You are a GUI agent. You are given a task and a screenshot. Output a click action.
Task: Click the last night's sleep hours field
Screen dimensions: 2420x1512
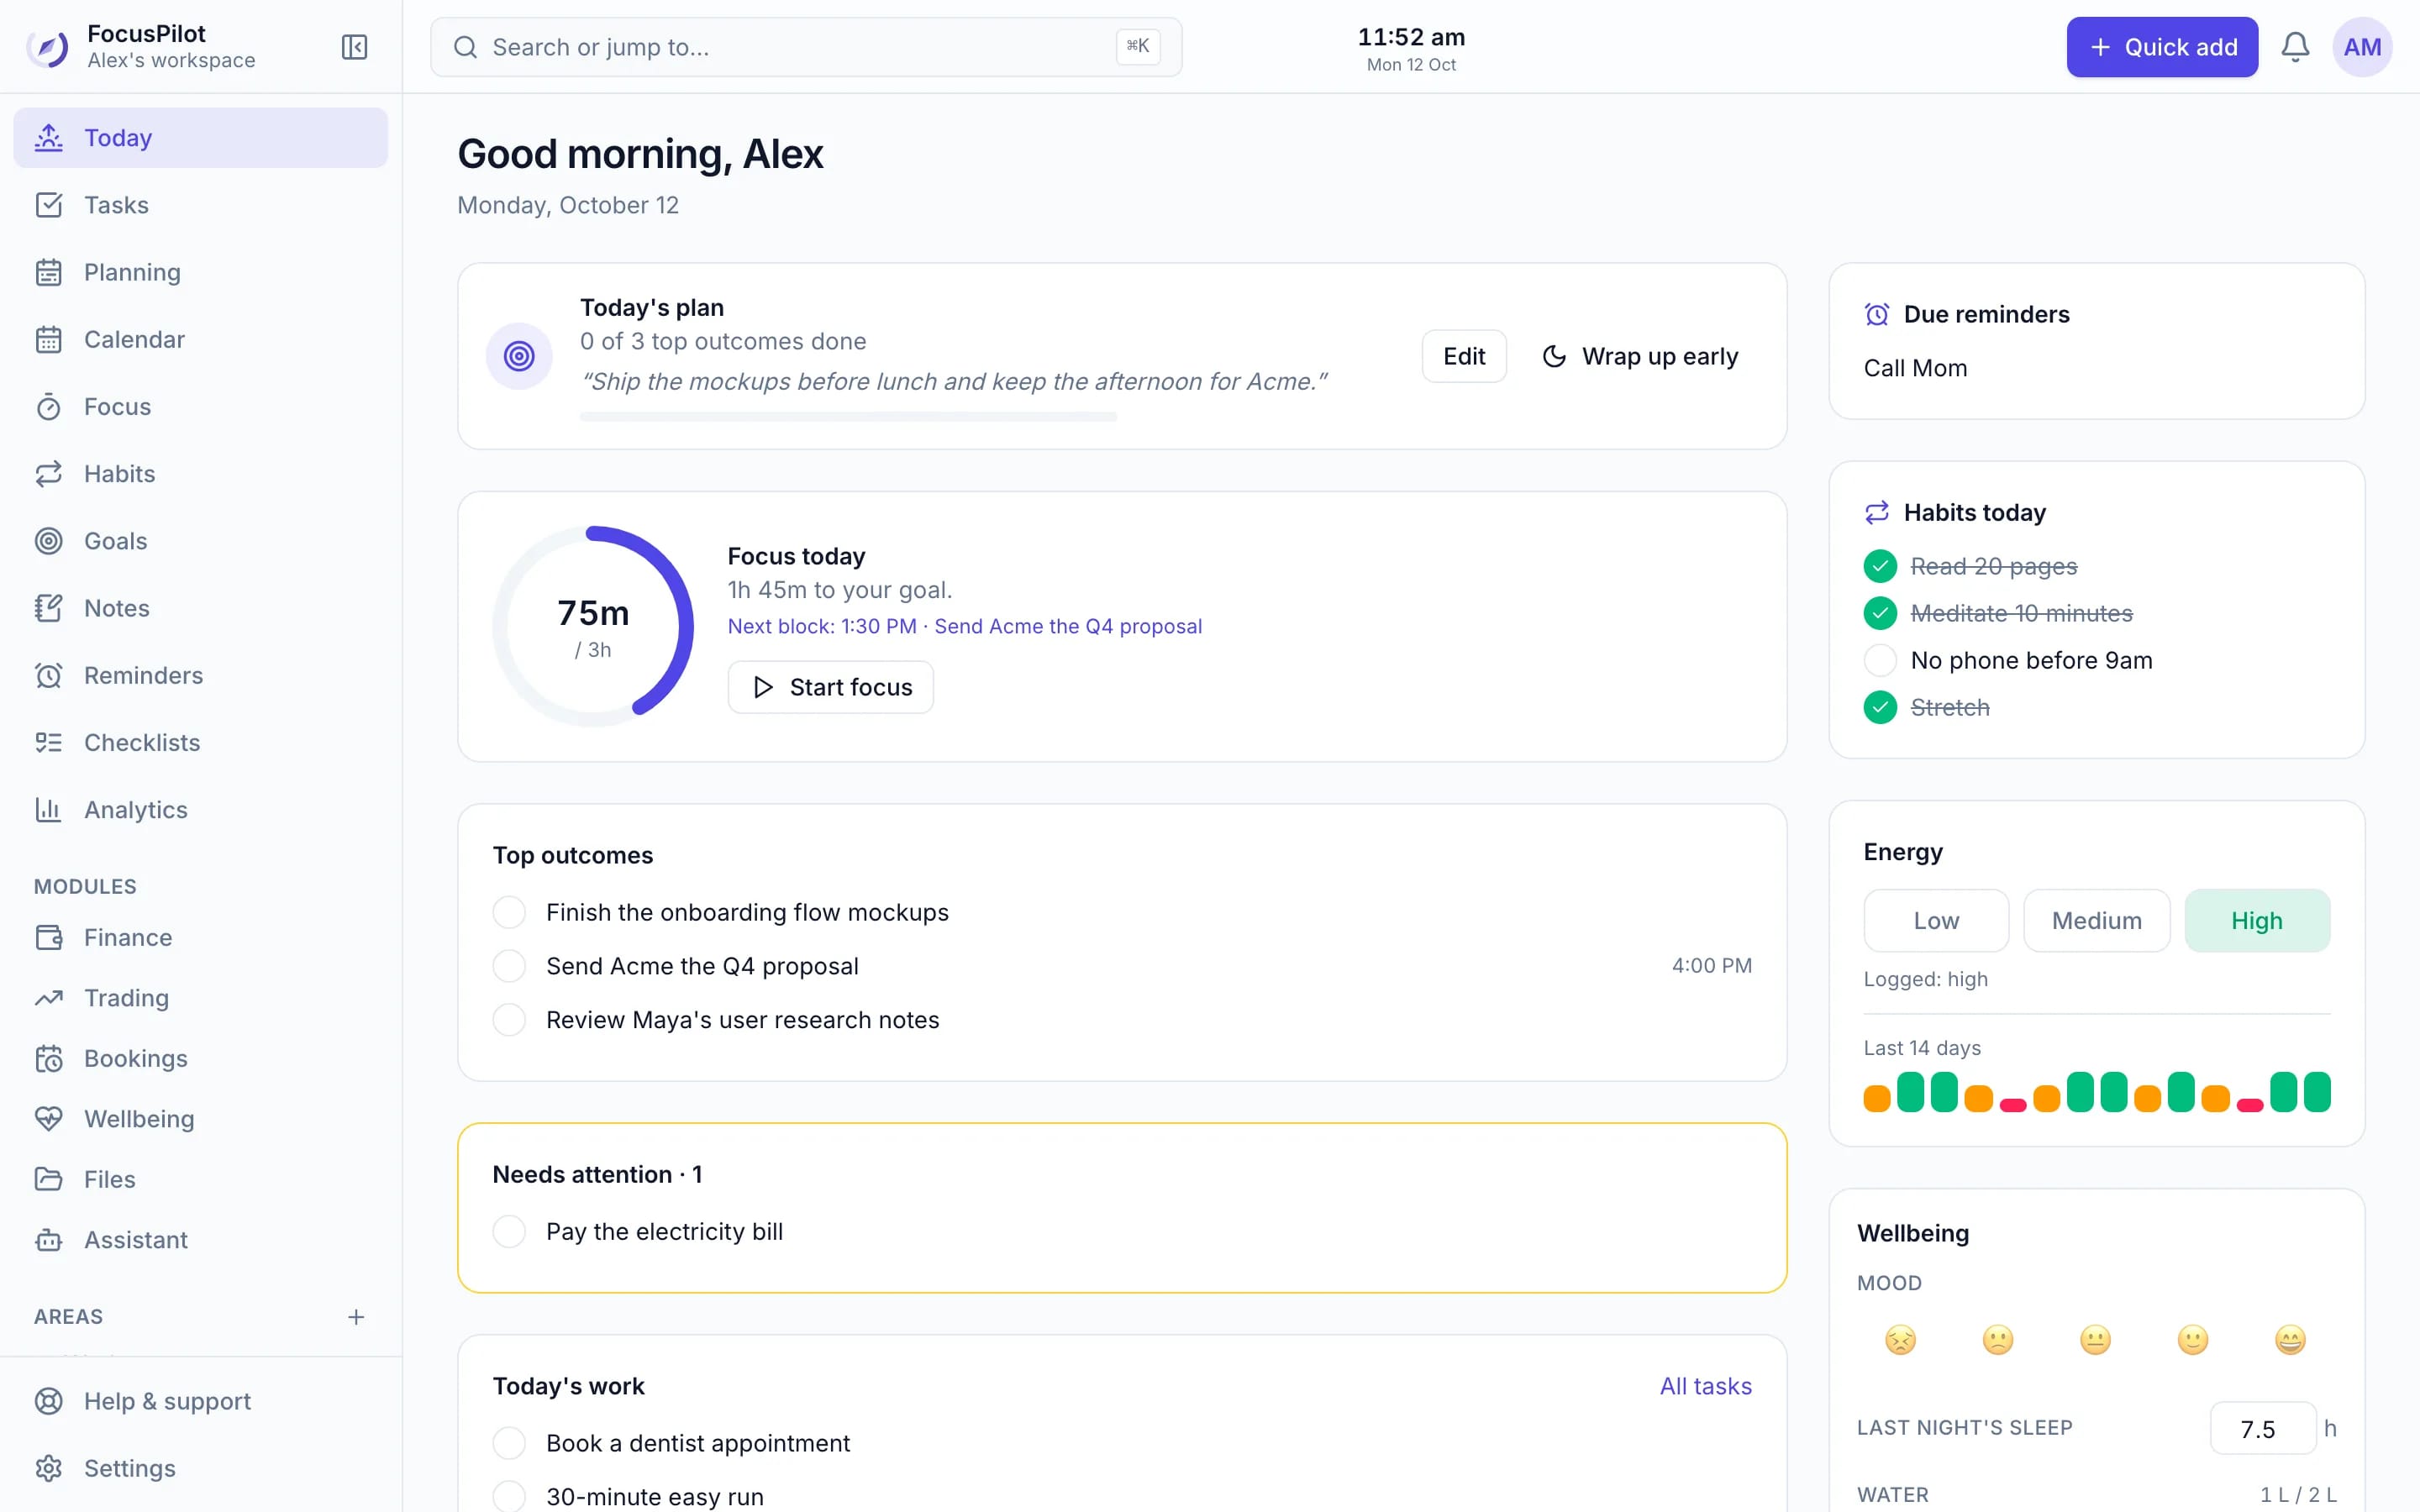point(2262,1428)
